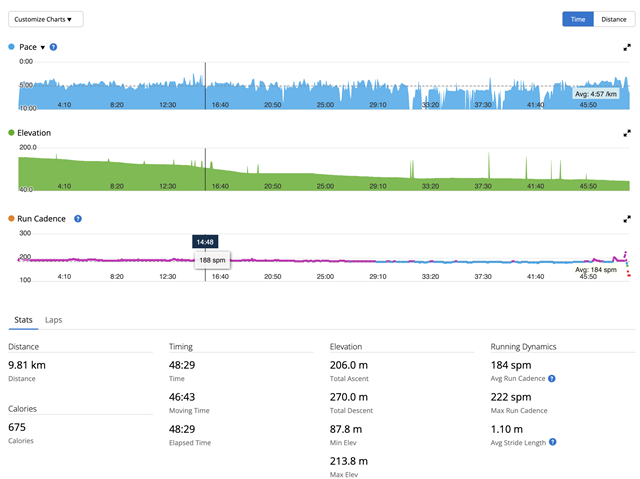Open the Pace metric dropdown arrow

click(42, 47)
